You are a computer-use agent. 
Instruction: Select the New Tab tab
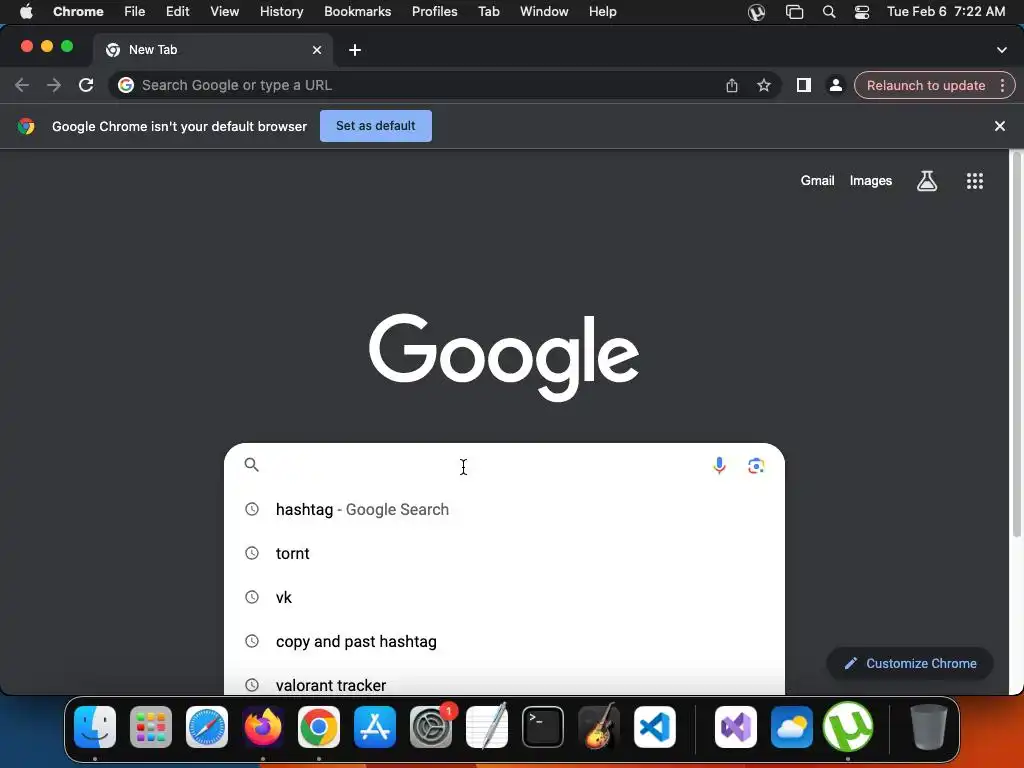click(212, 50)
